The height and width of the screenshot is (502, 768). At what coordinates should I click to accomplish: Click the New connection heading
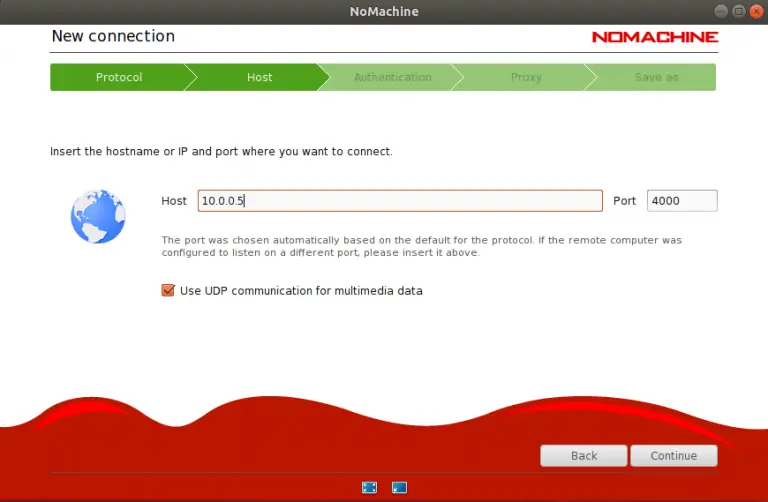click(113, 36)
